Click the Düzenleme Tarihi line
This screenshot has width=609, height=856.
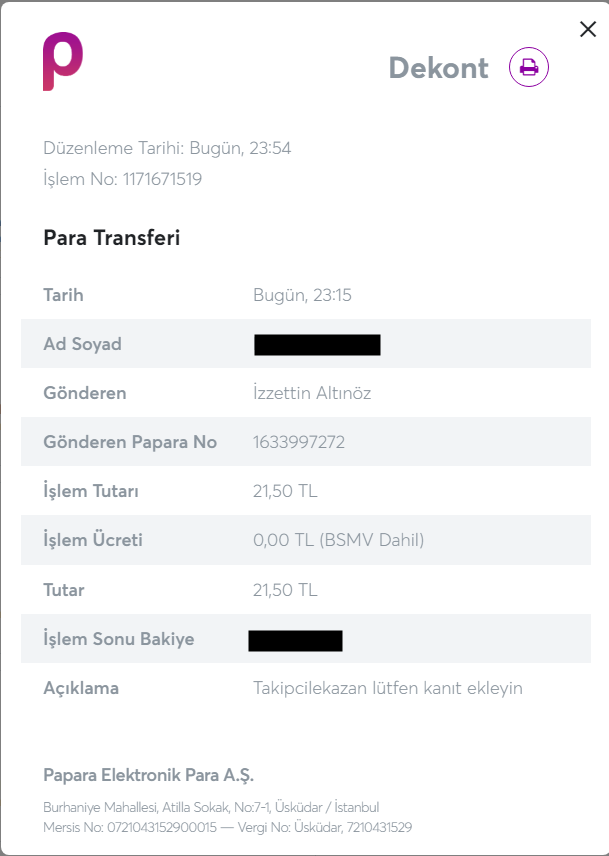click(167, 148)
